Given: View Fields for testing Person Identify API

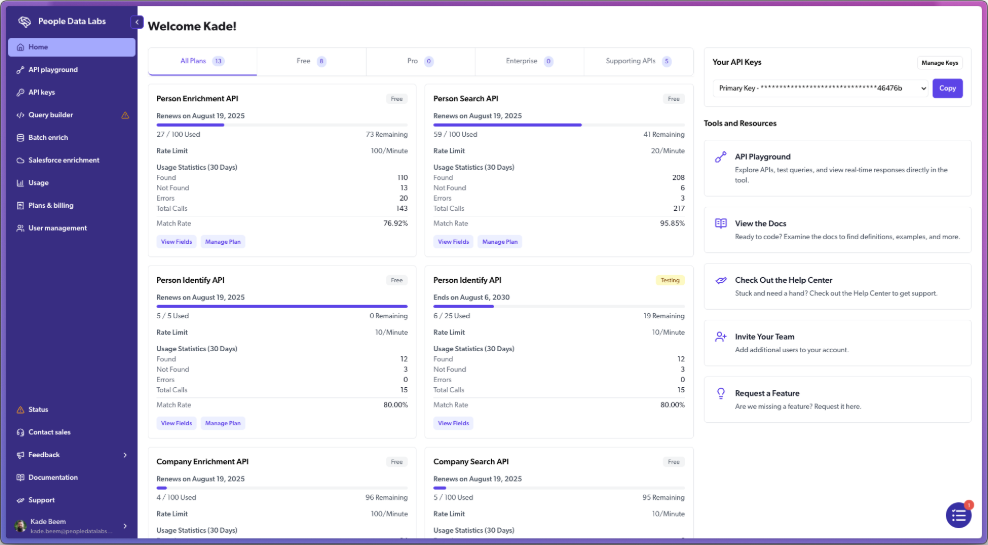Looking at the screenshot, I should coord(454,423).
